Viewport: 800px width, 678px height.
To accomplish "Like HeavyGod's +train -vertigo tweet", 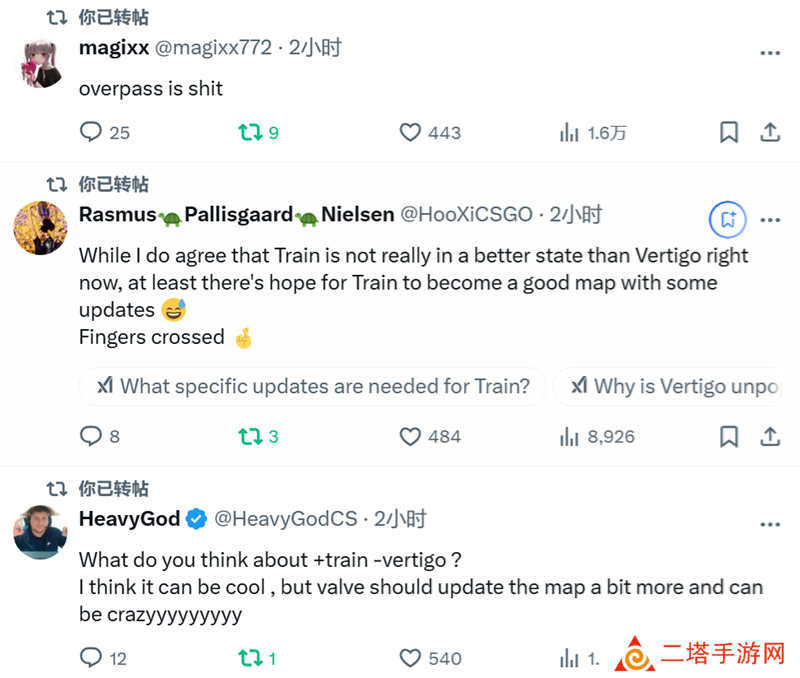I will (430, 658).
